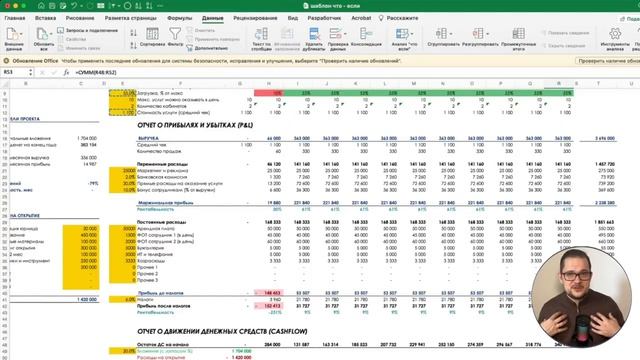Image resolution: width=640 pixels, height=360 pixels.
Task: Toggle the Фильтр funnel button
Action: [175, 37]
